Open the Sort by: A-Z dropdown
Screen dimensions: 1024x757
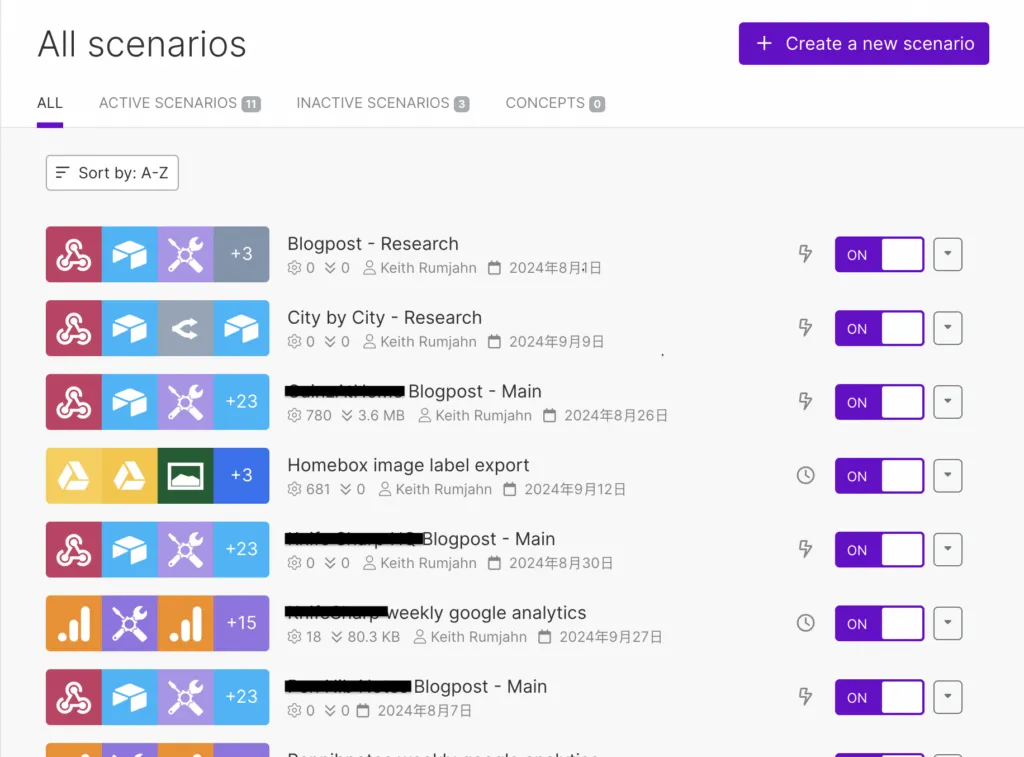[112, 173]
